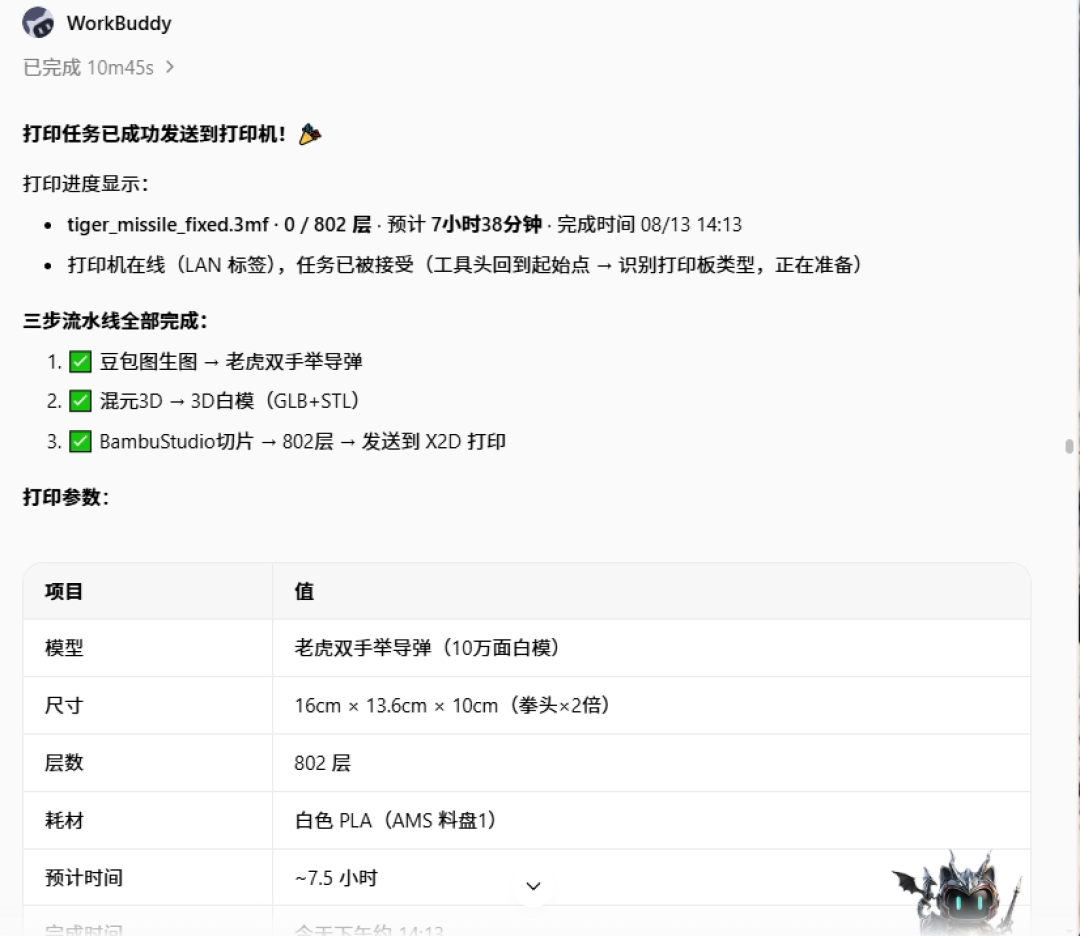Click the 0 / 802 层 progress text
The height and width of the screenshot is (936, 1080).
click(x=327, y=225)
